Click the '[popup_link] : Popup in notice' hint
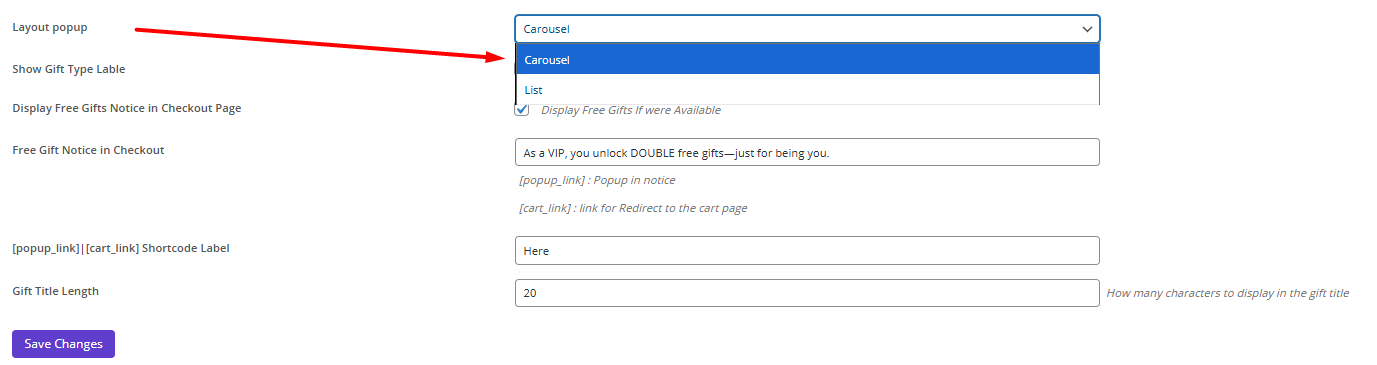 (597, 180)
